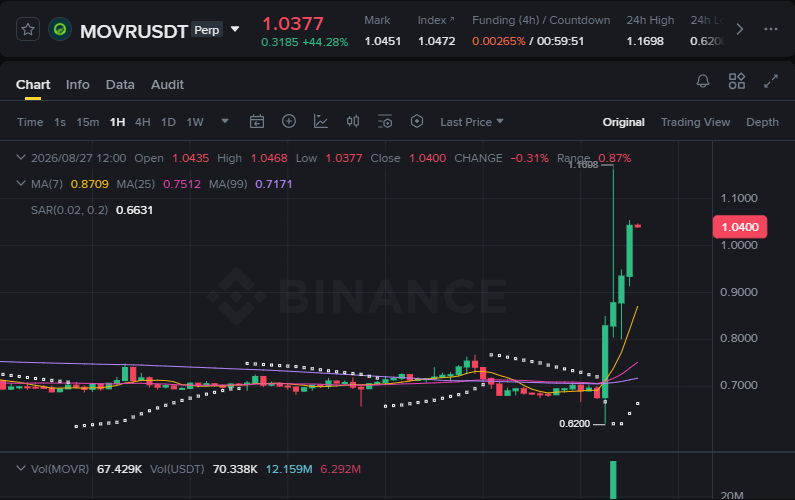Click the 1.1698 high price marker

coord(583,165)
